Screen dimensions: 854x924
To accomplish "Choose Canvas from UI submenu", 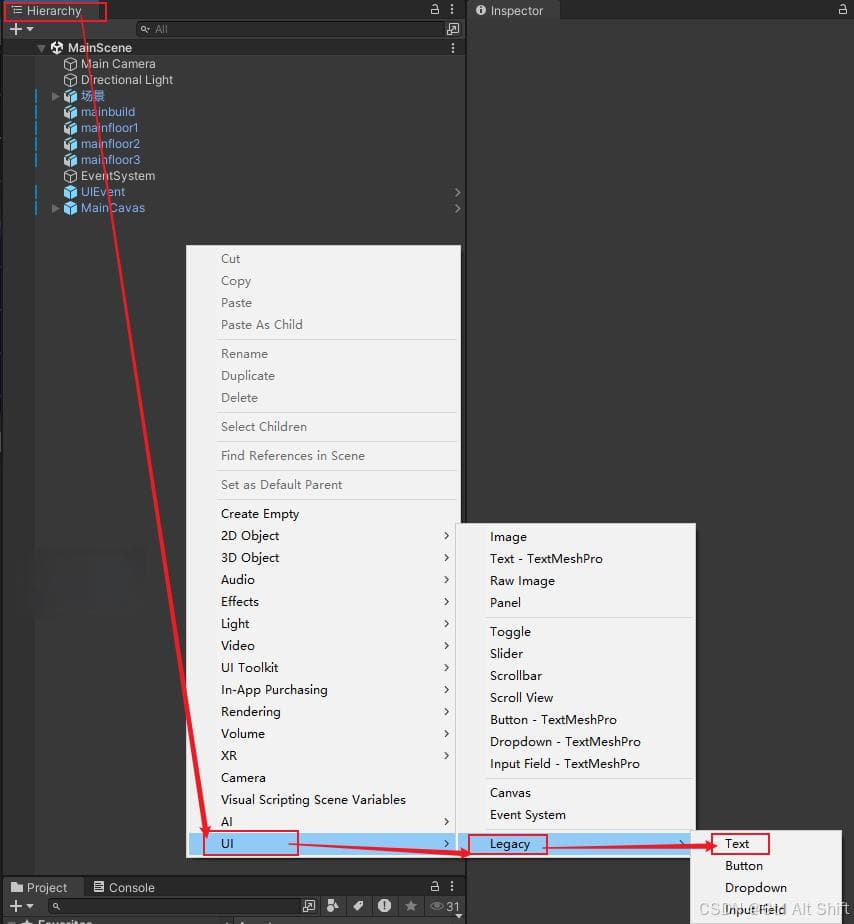I will pos(576,793).
